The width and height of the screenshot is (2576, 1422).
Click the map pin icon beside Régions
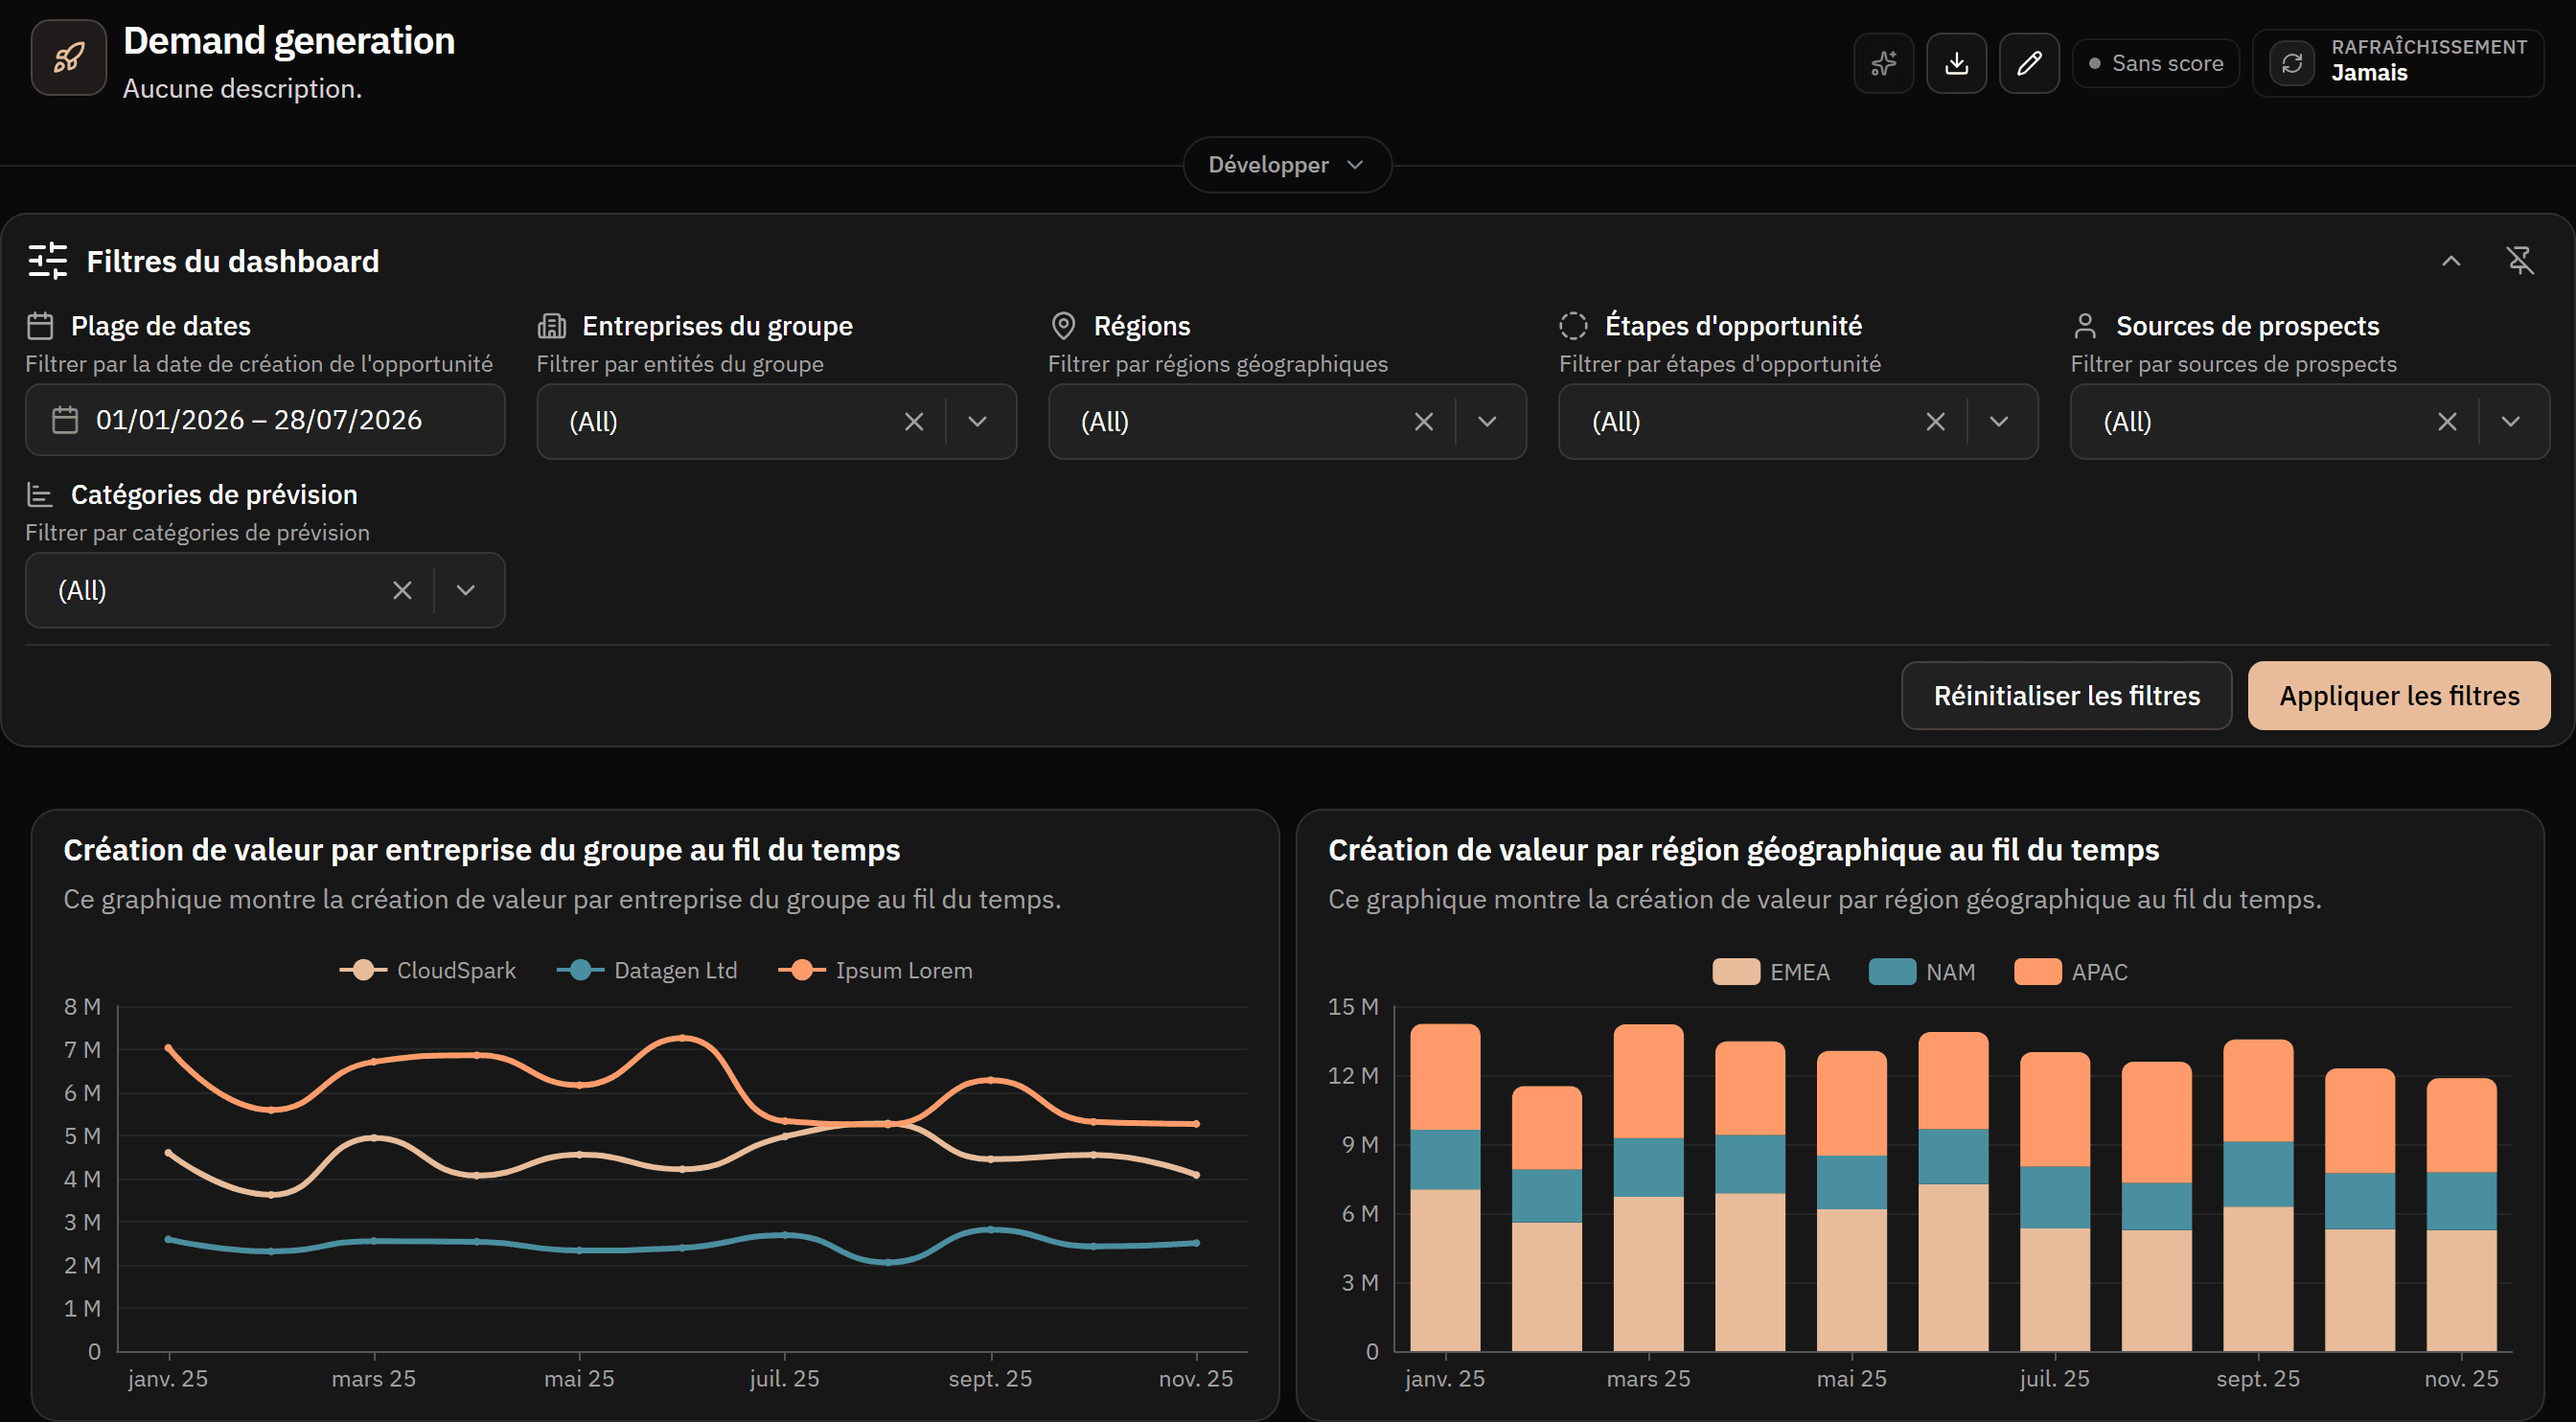pos(1063,326)
